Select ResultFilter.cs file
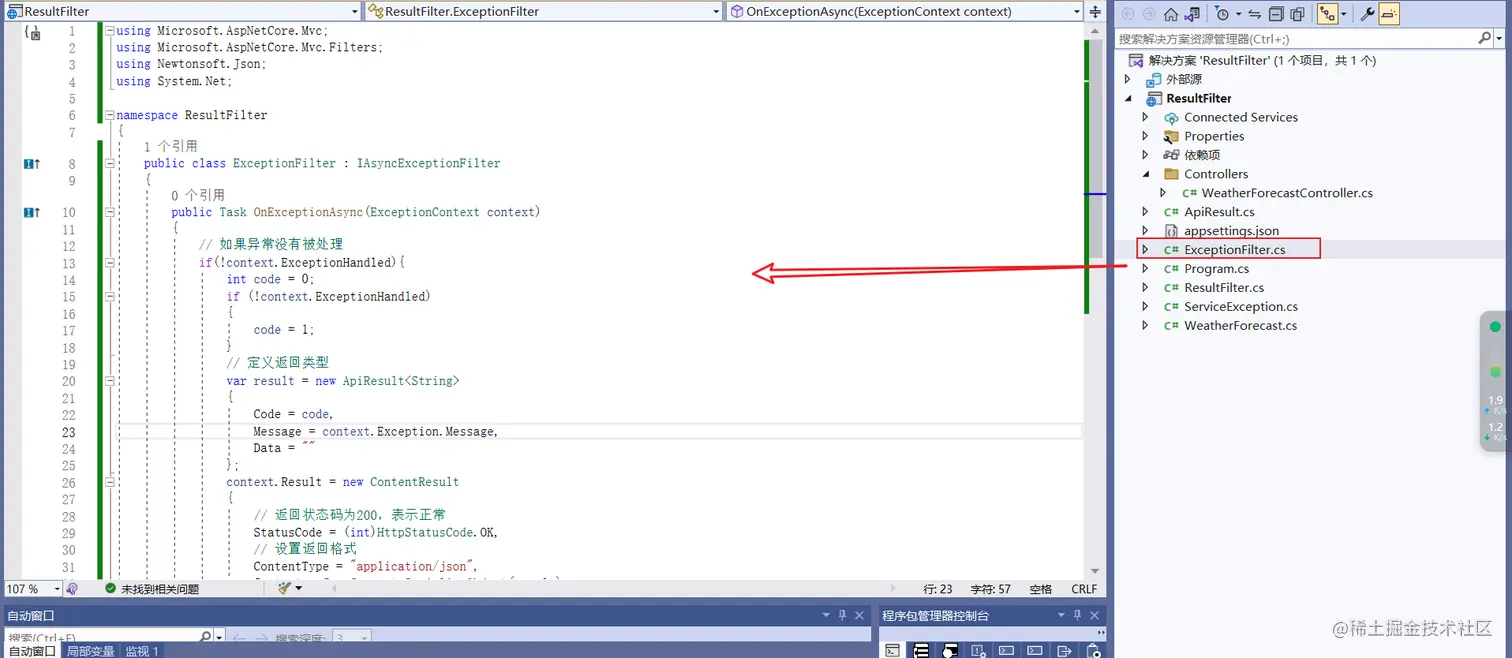This screenshot has height=658, width=1512. [1224, 288]
